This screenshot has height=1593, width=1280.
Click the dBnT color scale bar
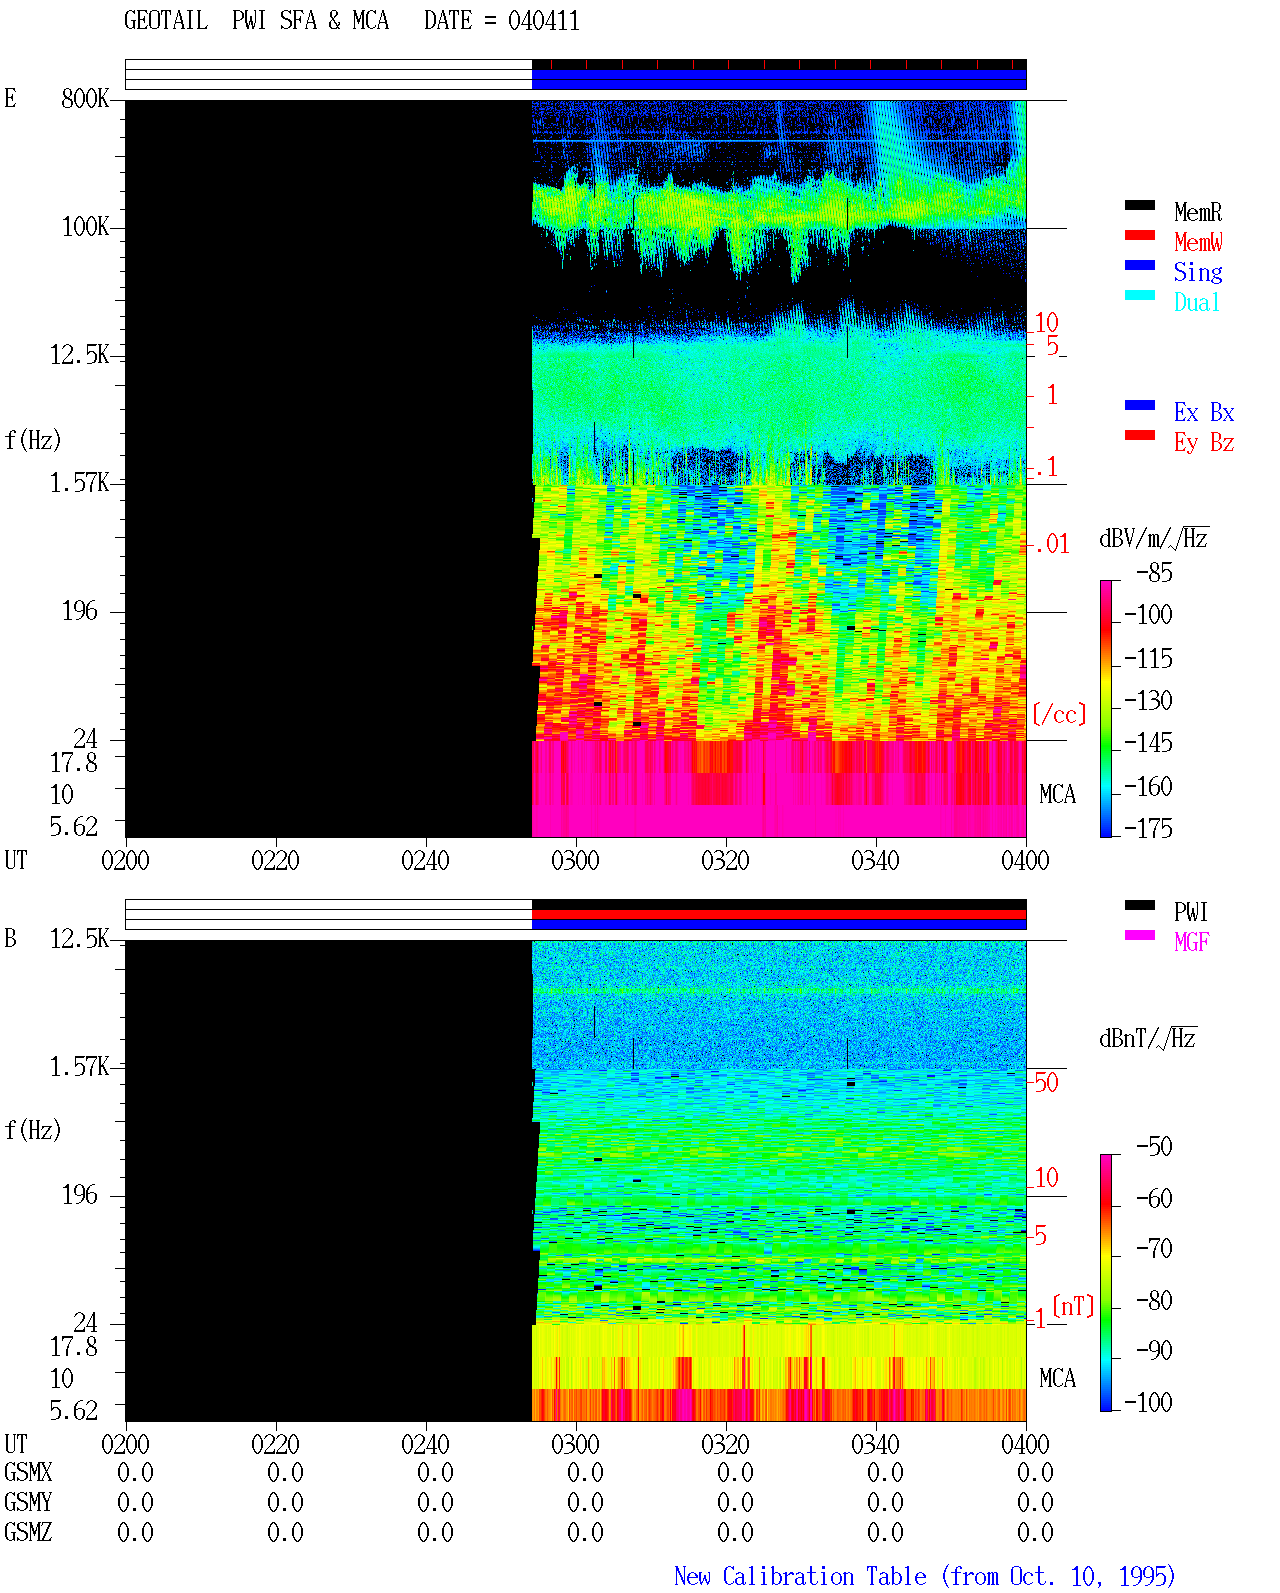1106,1283
